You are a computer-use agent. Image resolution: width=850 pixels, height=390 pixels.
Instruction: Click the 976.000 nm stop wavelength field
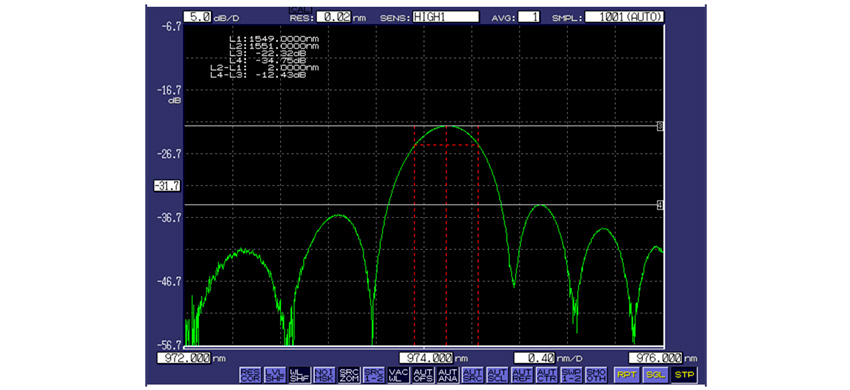point(656,358)
